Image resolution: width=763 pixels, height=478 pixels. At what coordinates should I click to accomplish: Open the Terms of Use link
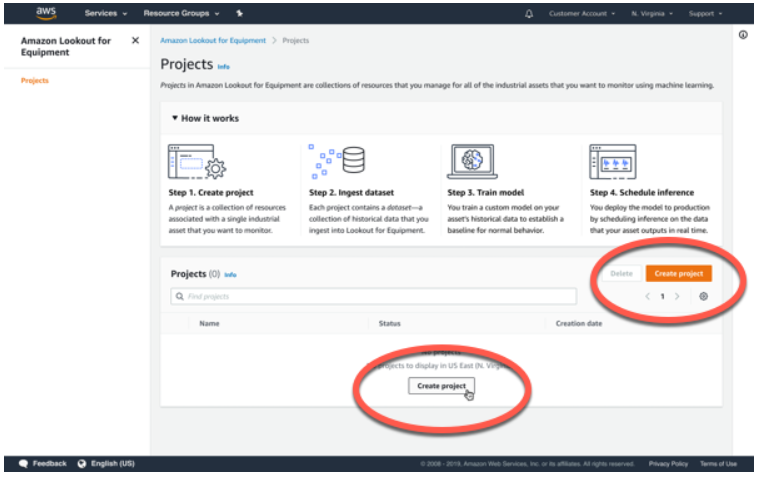(x=718, y=464)
